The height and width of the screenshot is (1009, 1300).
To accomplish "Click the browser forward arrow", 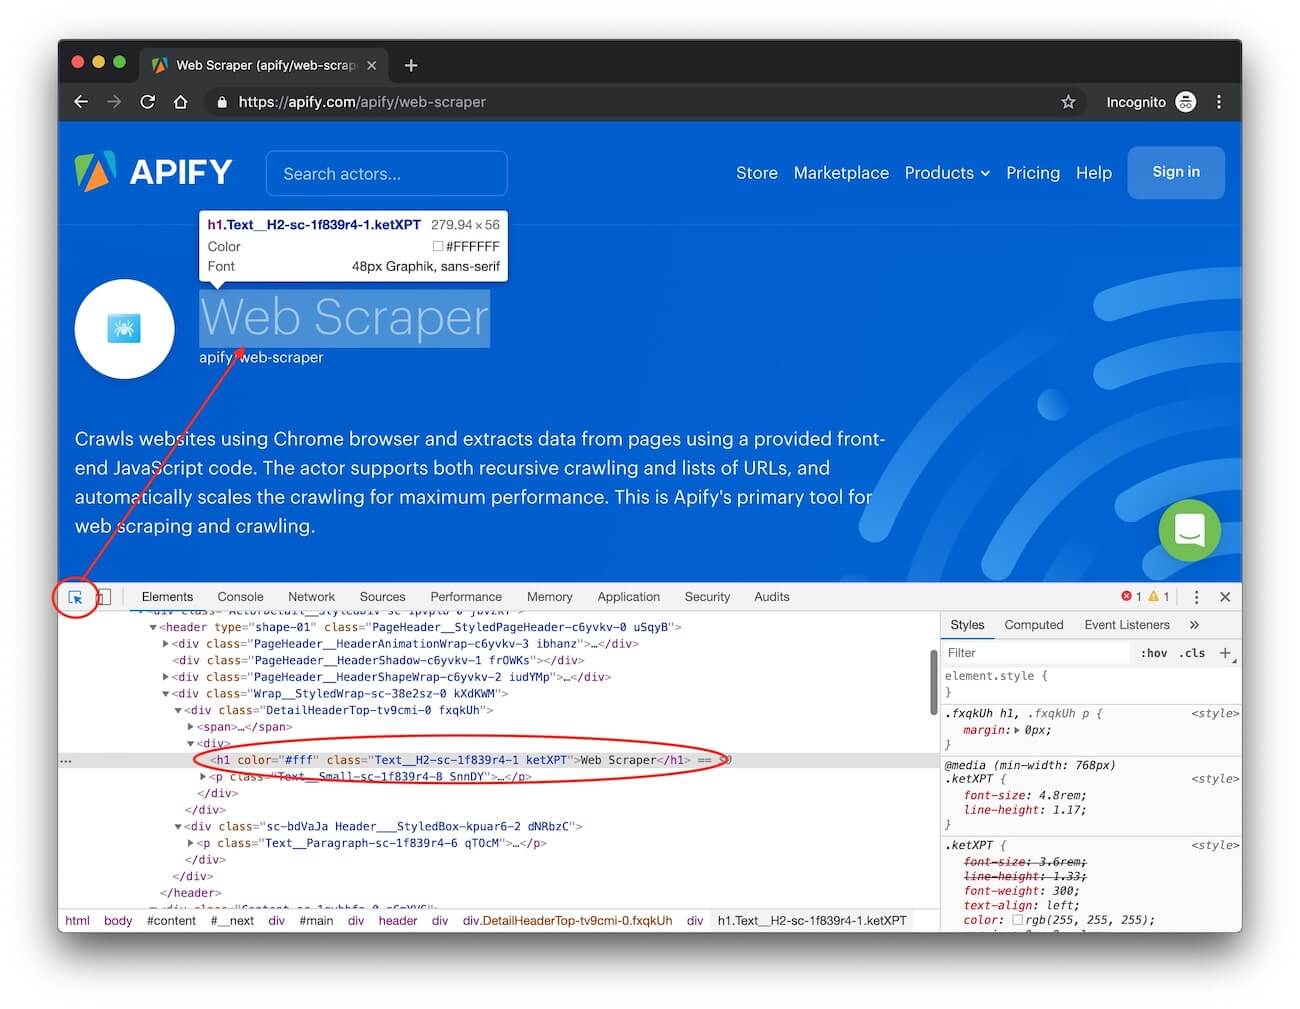I will tap(114, 102).
